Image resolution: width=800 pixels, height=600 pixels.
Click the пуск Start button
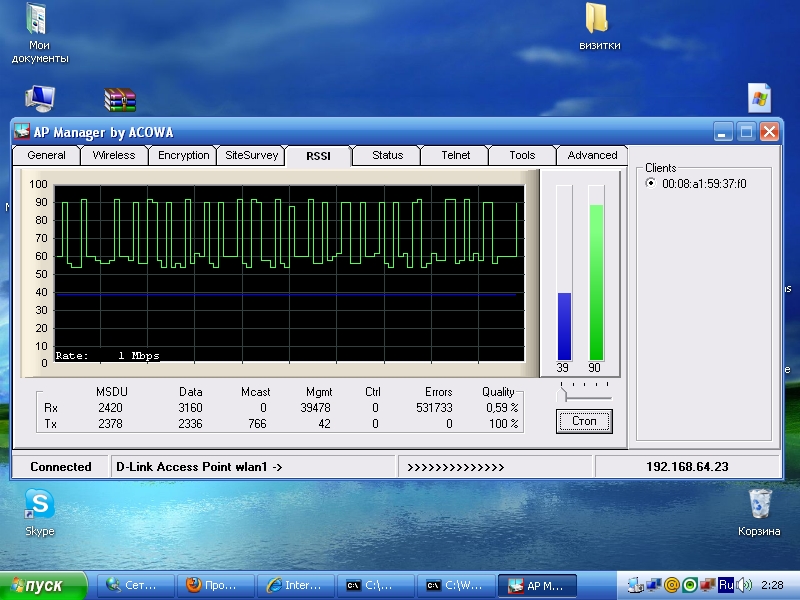click(42, 585)
